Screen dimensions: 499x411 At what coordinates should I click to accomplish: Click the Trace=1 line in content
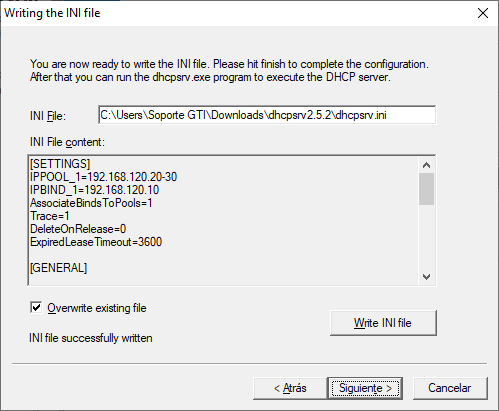[50, 216]
